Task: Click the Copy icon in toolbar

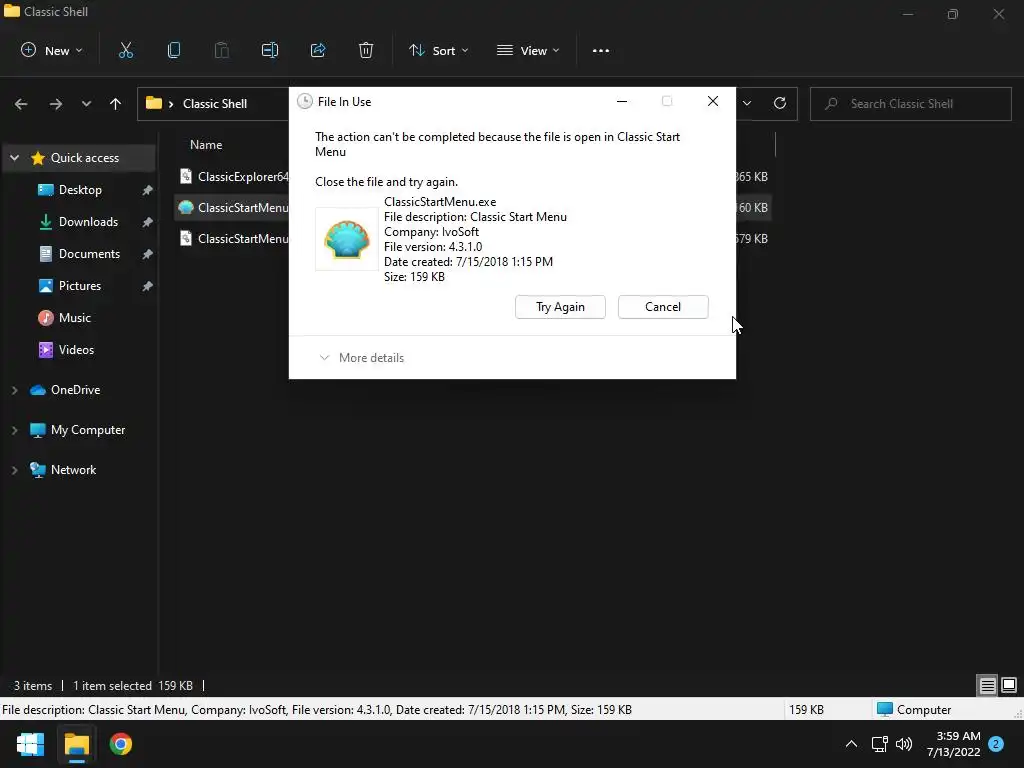Action: (174, 50)
